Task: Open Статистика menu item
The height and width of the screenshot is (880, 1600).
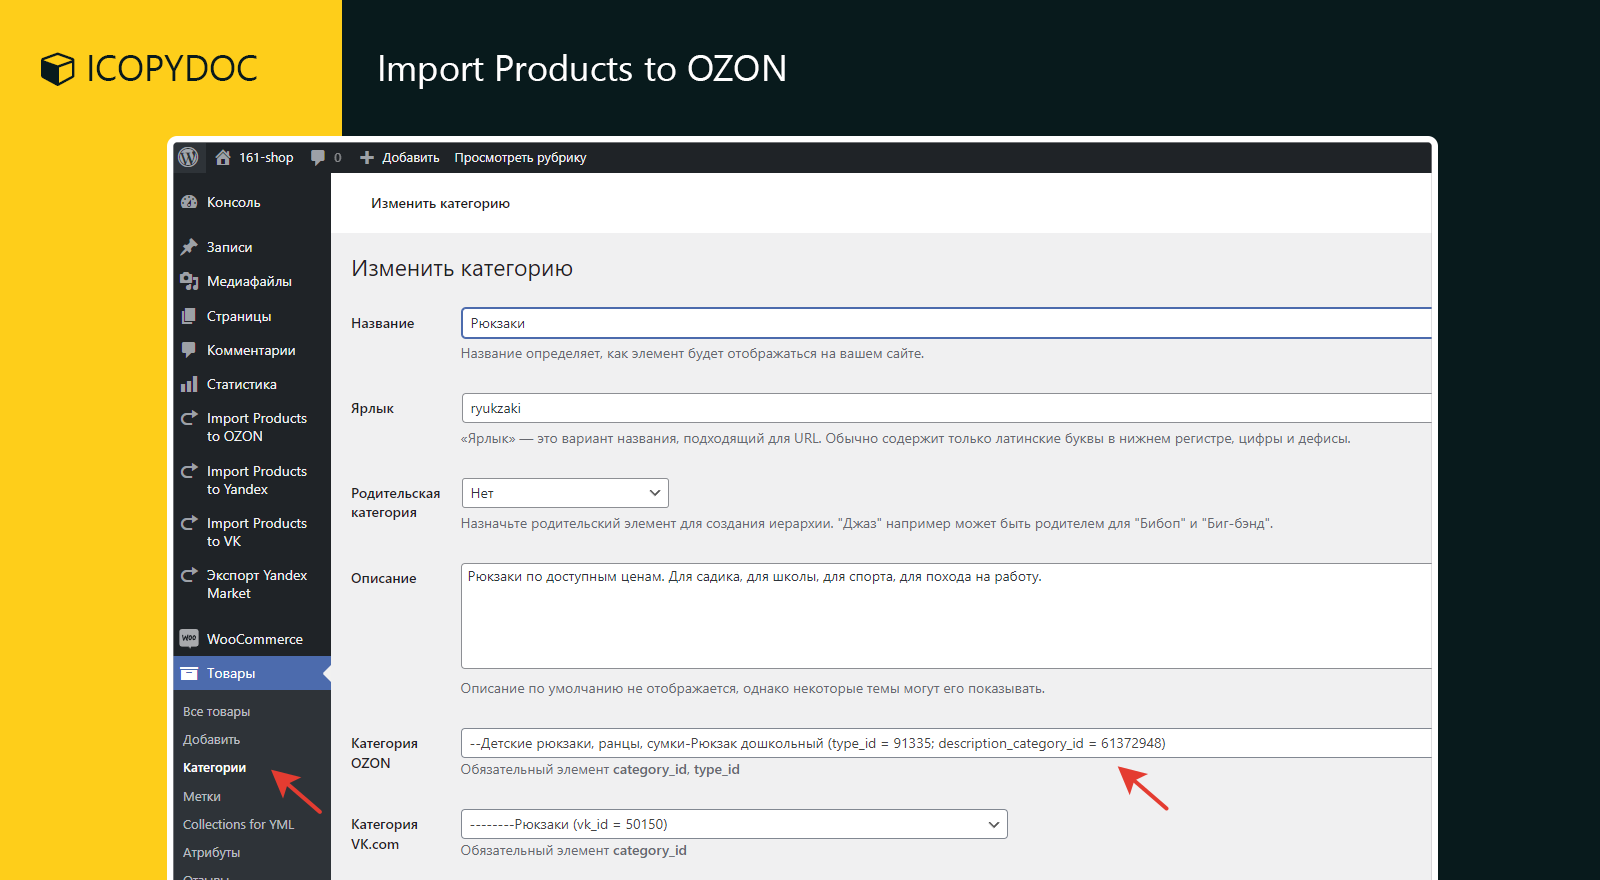Action: [242, 384]
